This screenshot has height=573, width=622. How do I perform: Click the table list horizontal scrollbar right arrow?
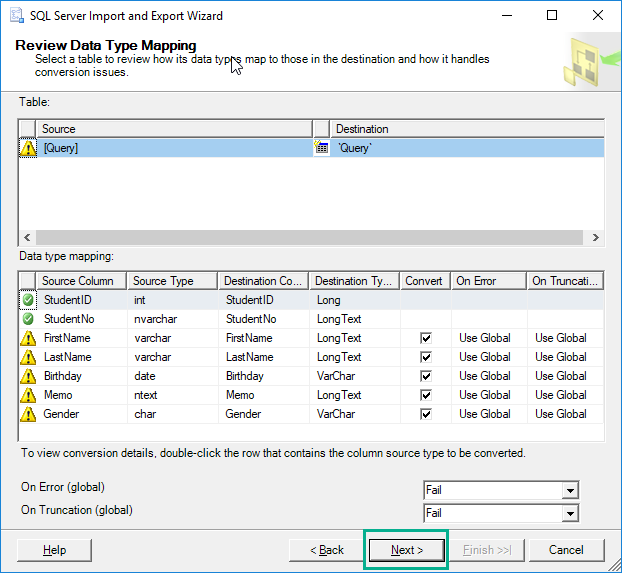pyautogui.click(x=595, y=238)
